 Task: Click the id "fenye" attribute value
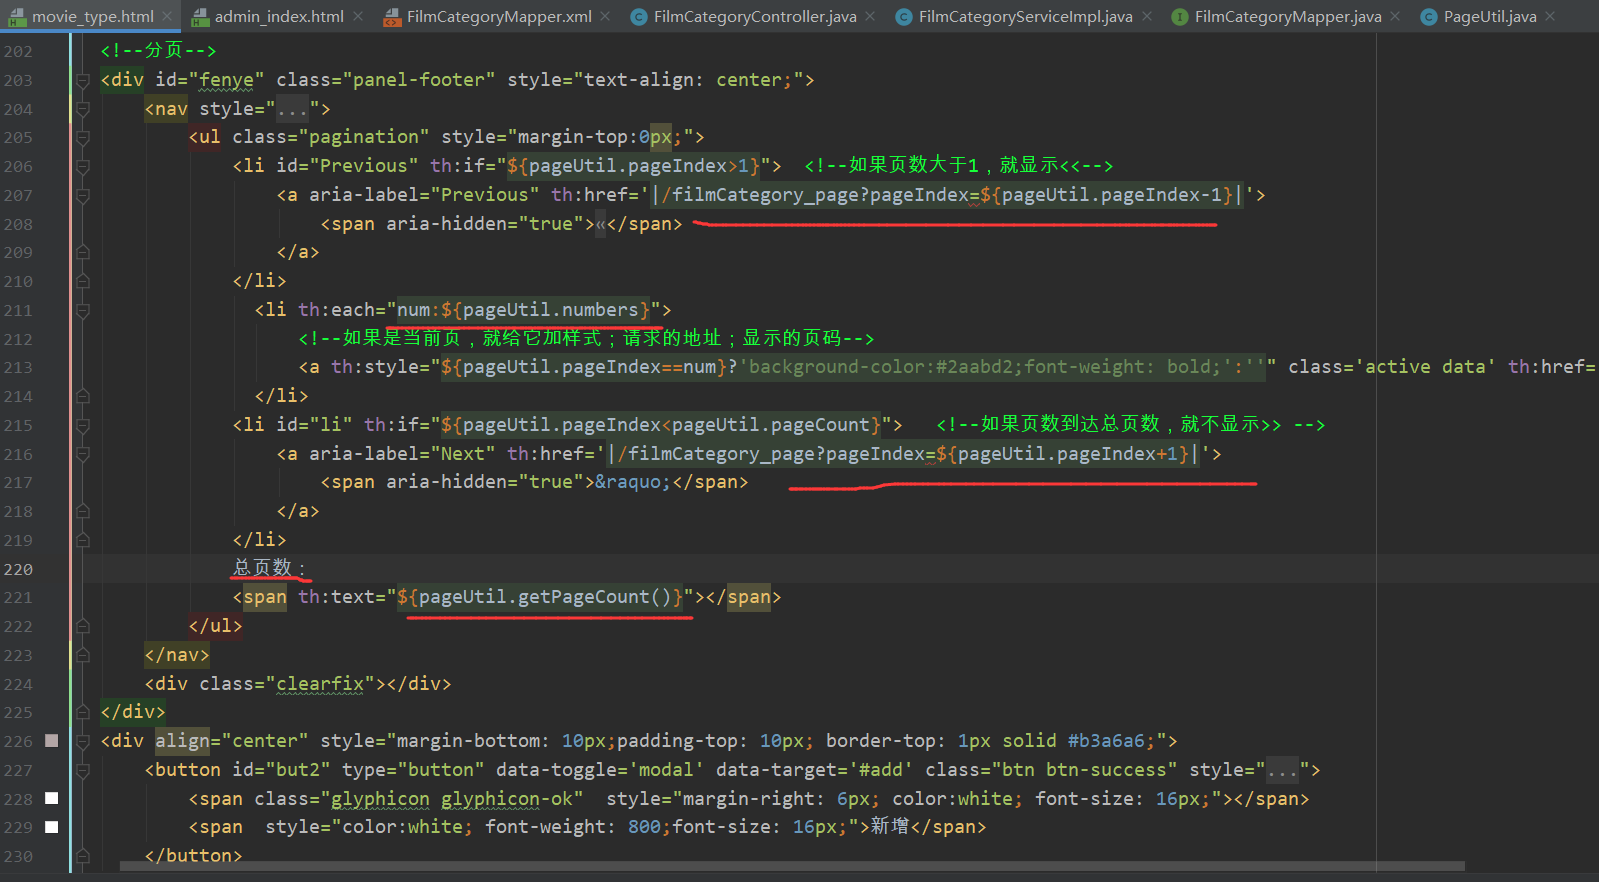227,80
